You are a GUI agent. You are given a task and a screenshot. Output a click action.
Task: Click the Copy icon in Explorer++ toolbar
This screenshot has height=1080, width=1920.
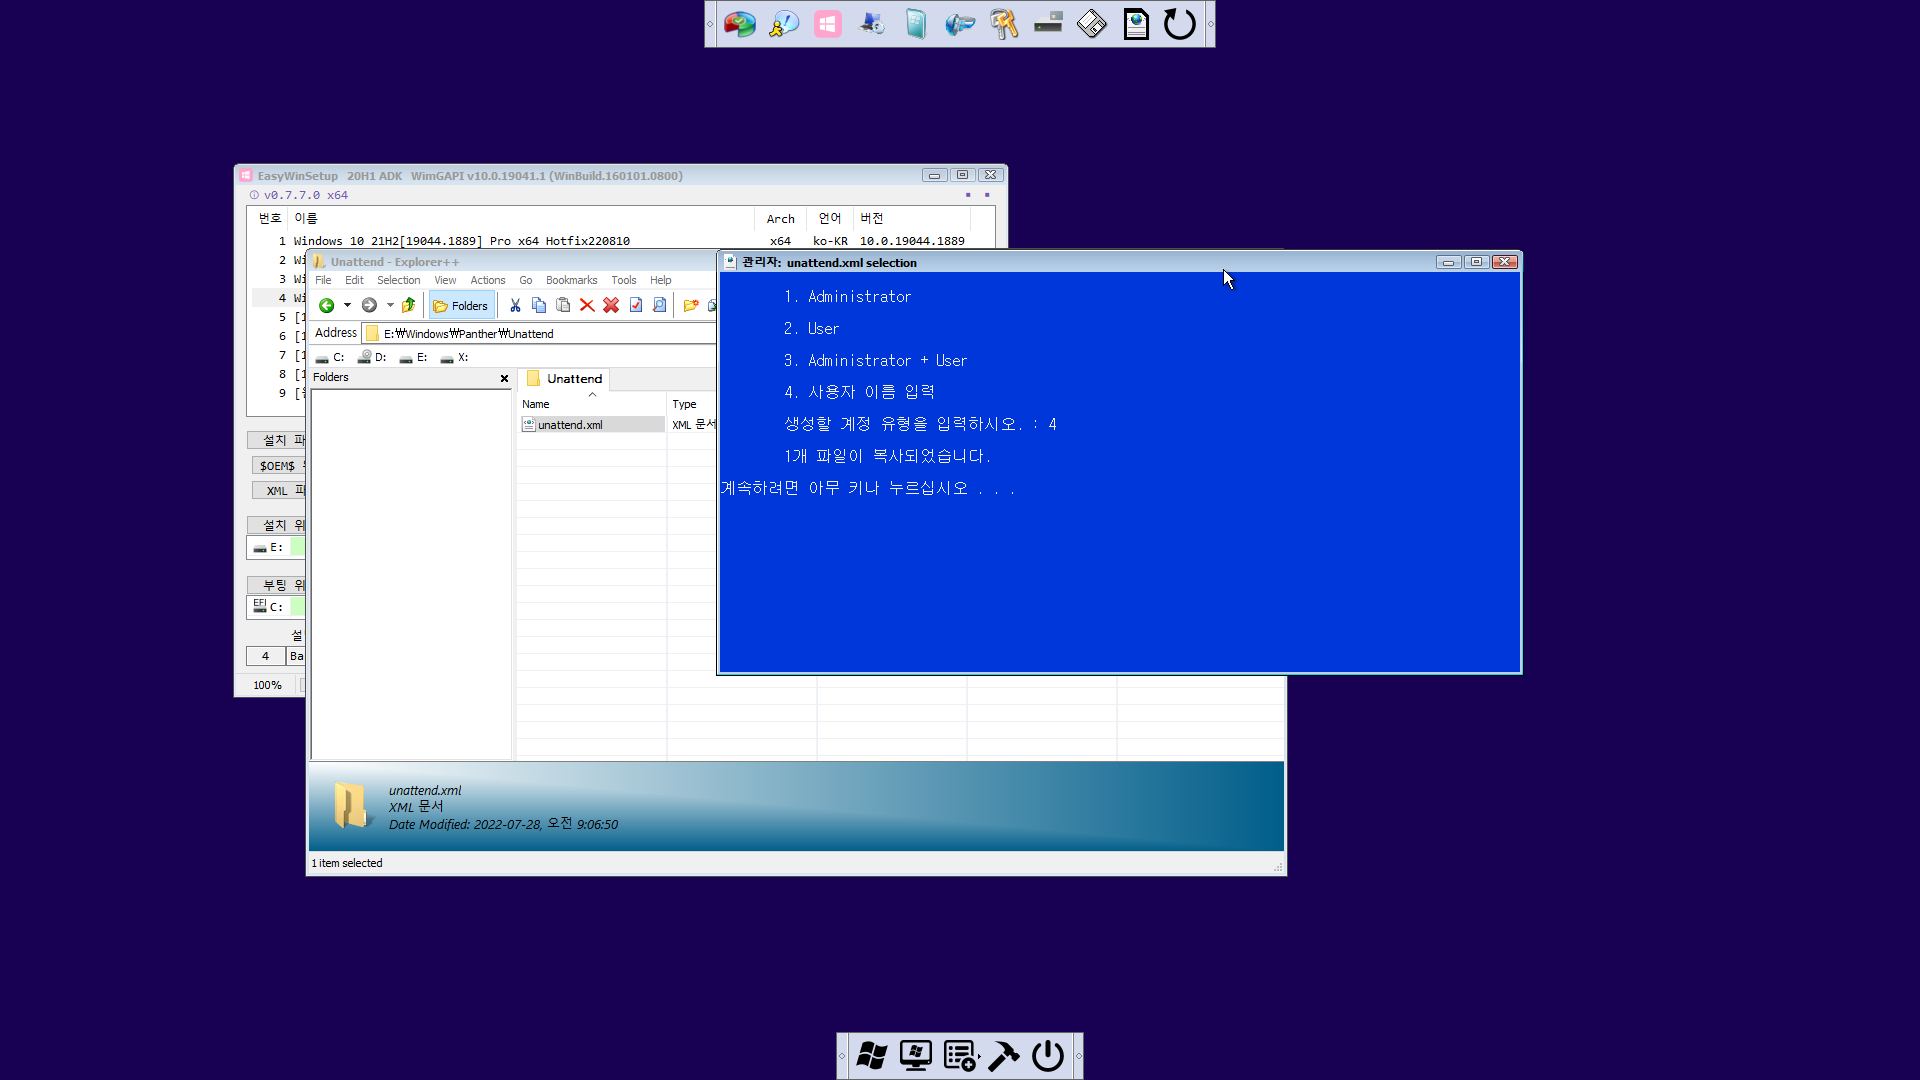point(539,306)
